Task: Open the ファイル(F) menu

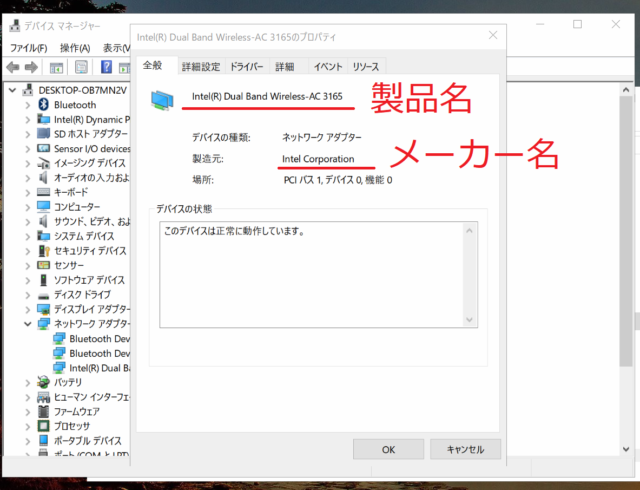Action: pyautogui.click(x=29, y=48)
